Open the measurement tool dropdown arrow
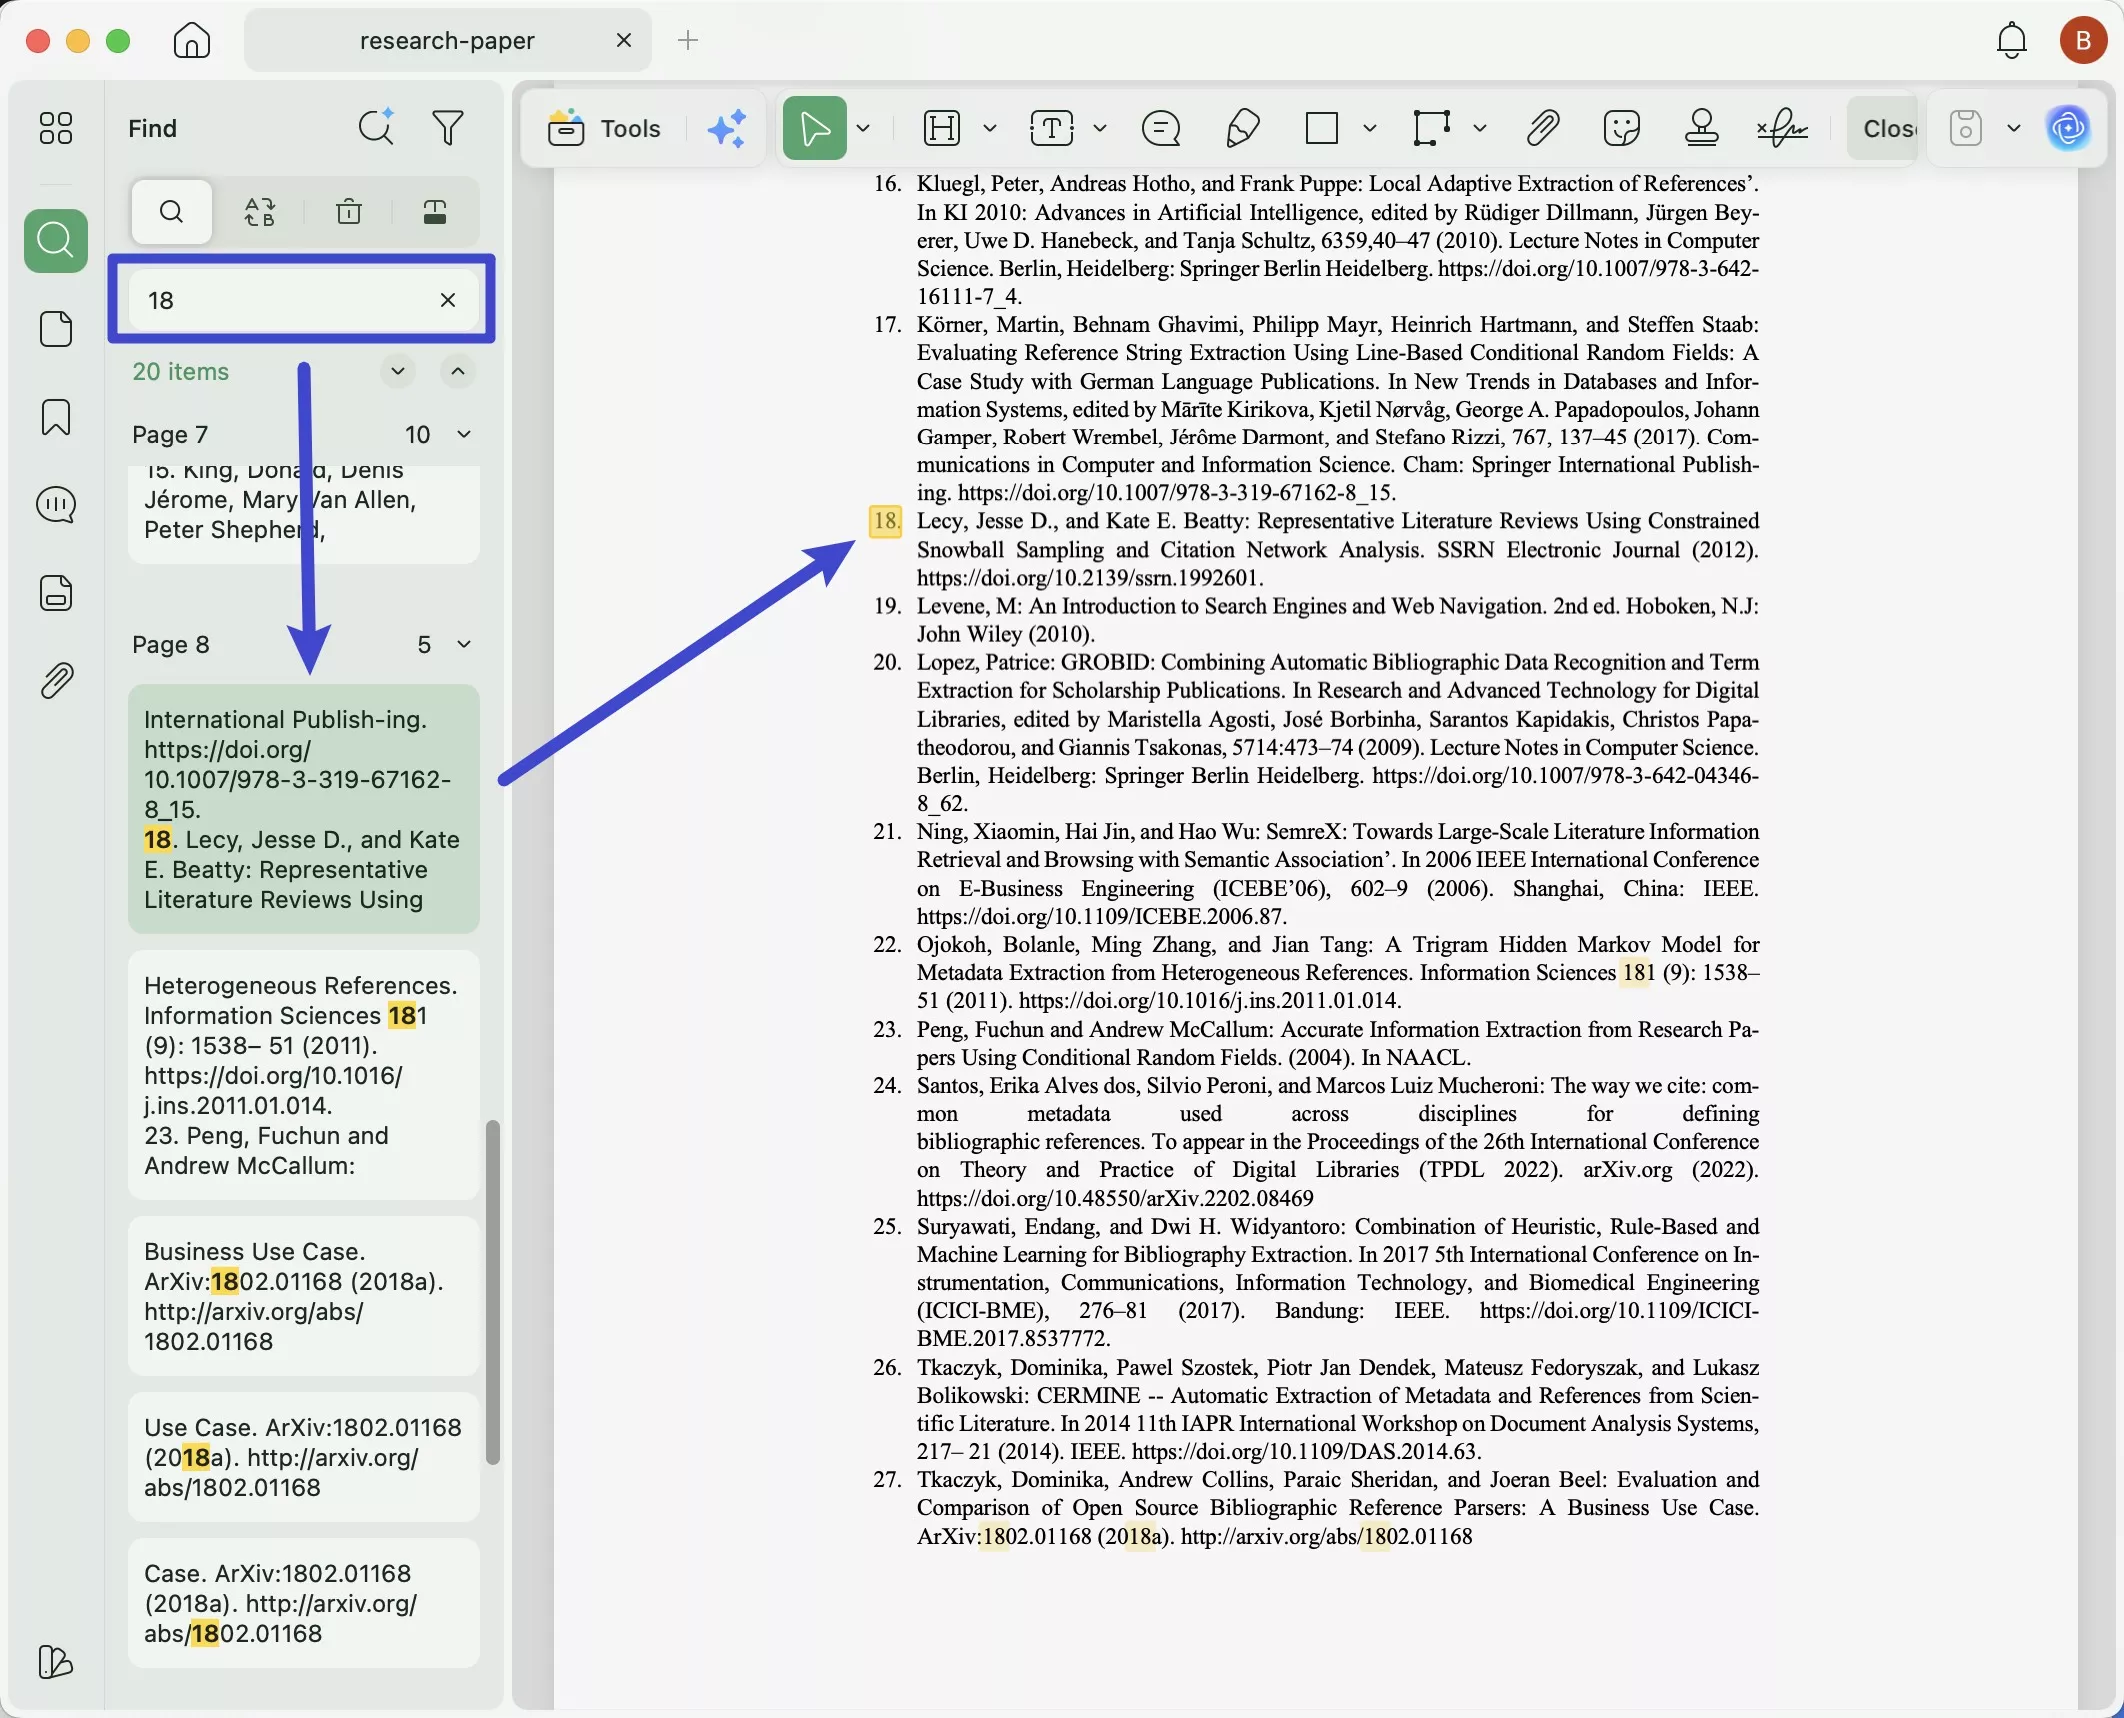 (x=1480, y=128)
